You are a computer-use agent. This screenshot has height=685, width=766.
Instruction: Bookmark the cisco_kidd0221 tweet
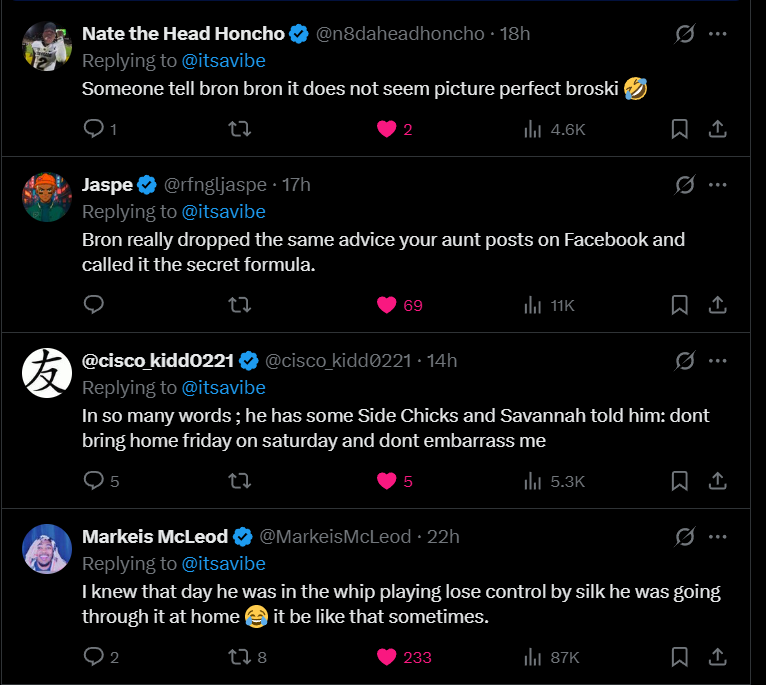click(679, 481)
